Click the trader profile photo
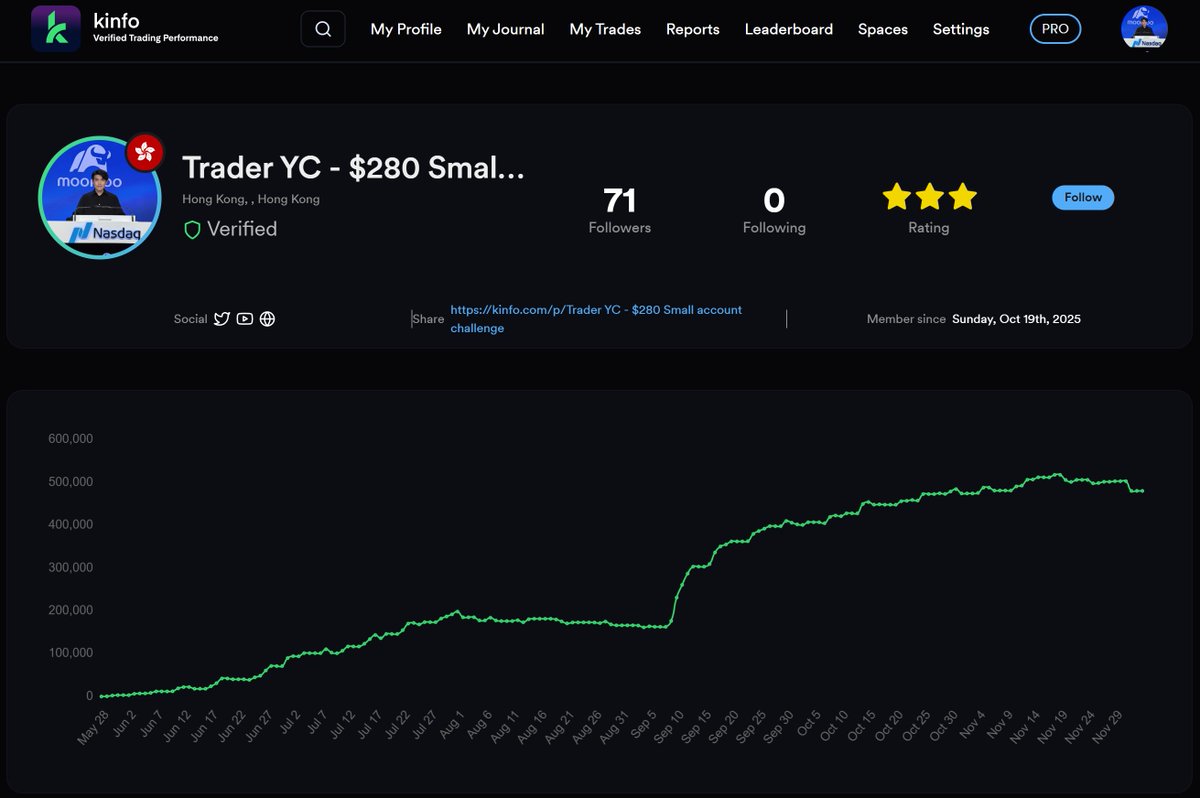Screen dimensions: 1200x798 [100, 197]
